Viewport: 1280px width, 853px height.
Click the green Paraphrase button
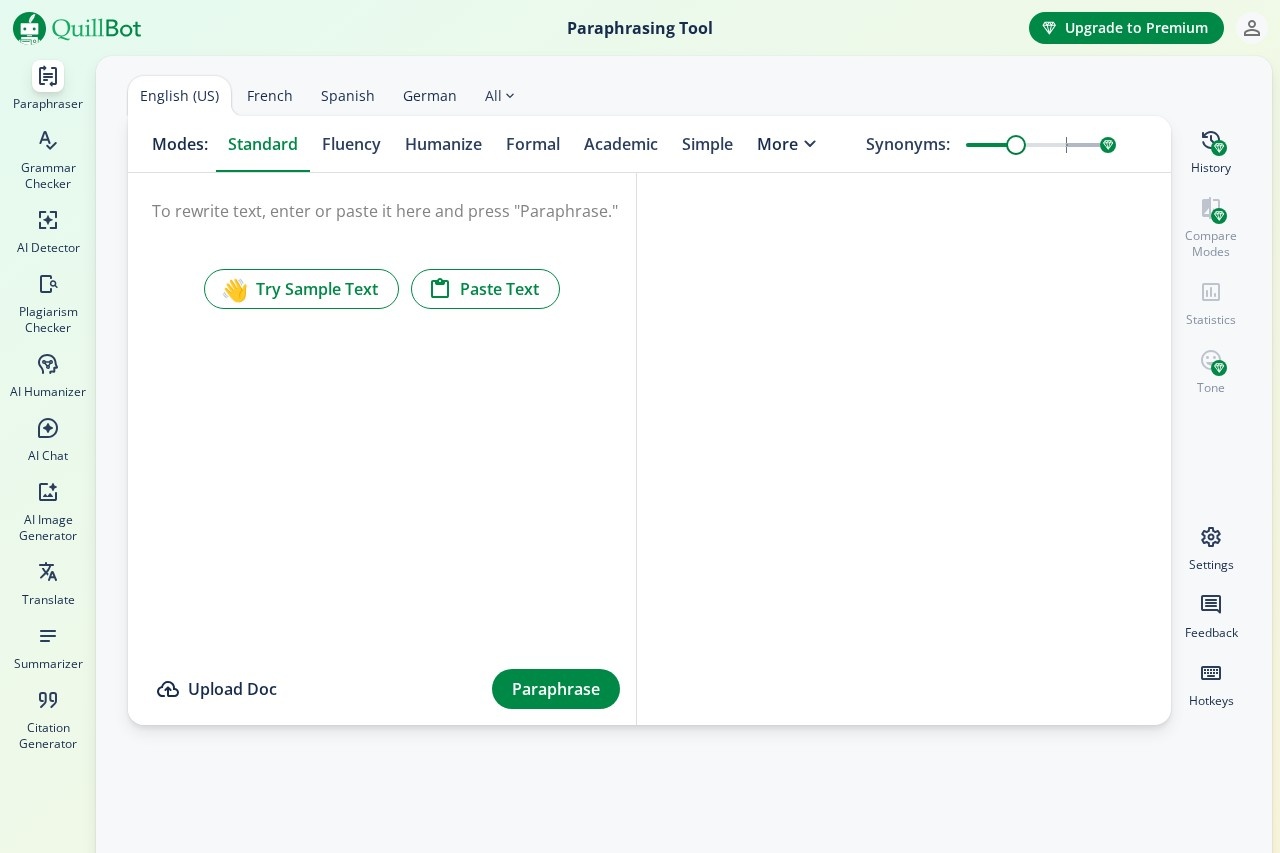pos(555,689)
